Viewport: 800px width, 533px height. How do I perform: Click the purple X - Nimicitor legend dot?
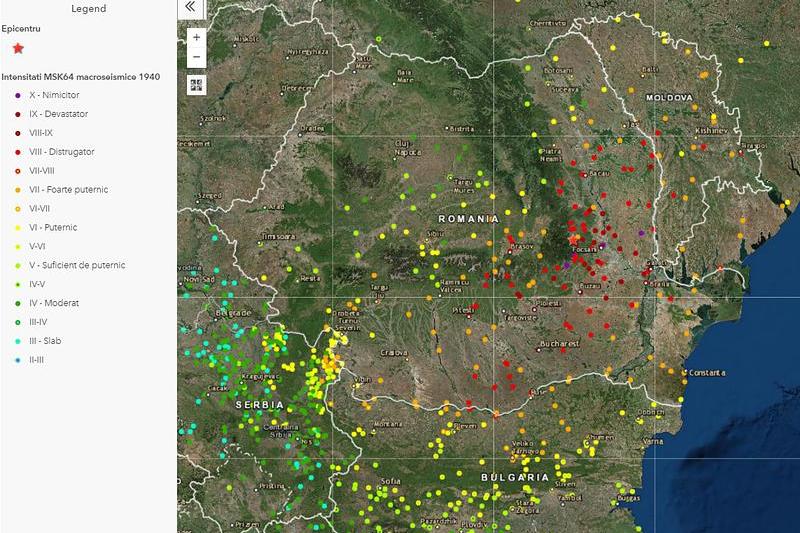(18, 95)
